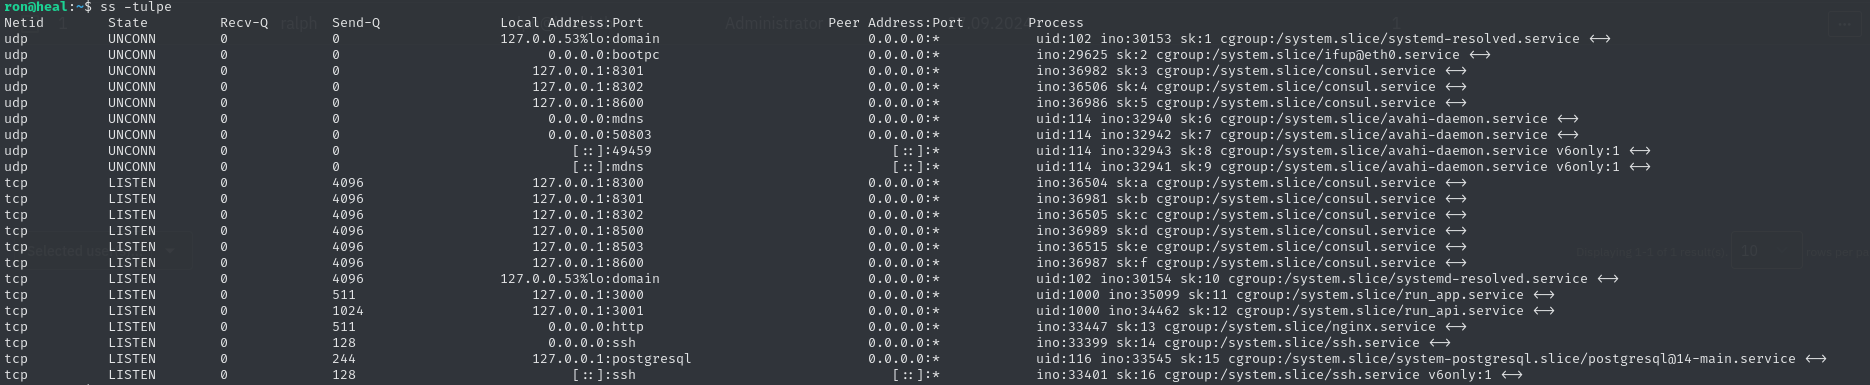
Task: Click the arrow after run_app.service
Action: click(x=1544, y=295)
